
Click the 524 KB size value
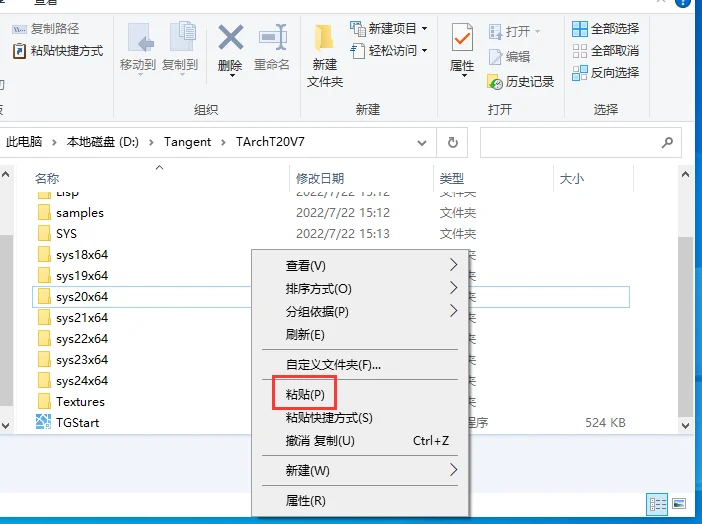(605, 423)
